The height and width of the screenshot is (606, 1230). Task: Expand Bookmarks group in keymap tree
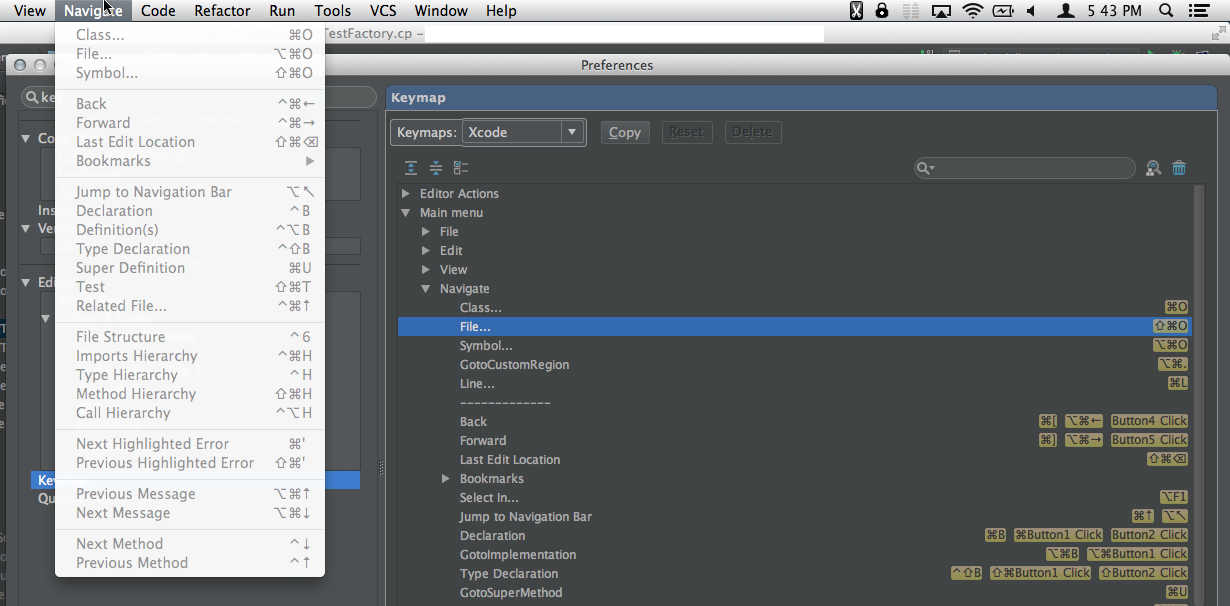coord(445,479)
